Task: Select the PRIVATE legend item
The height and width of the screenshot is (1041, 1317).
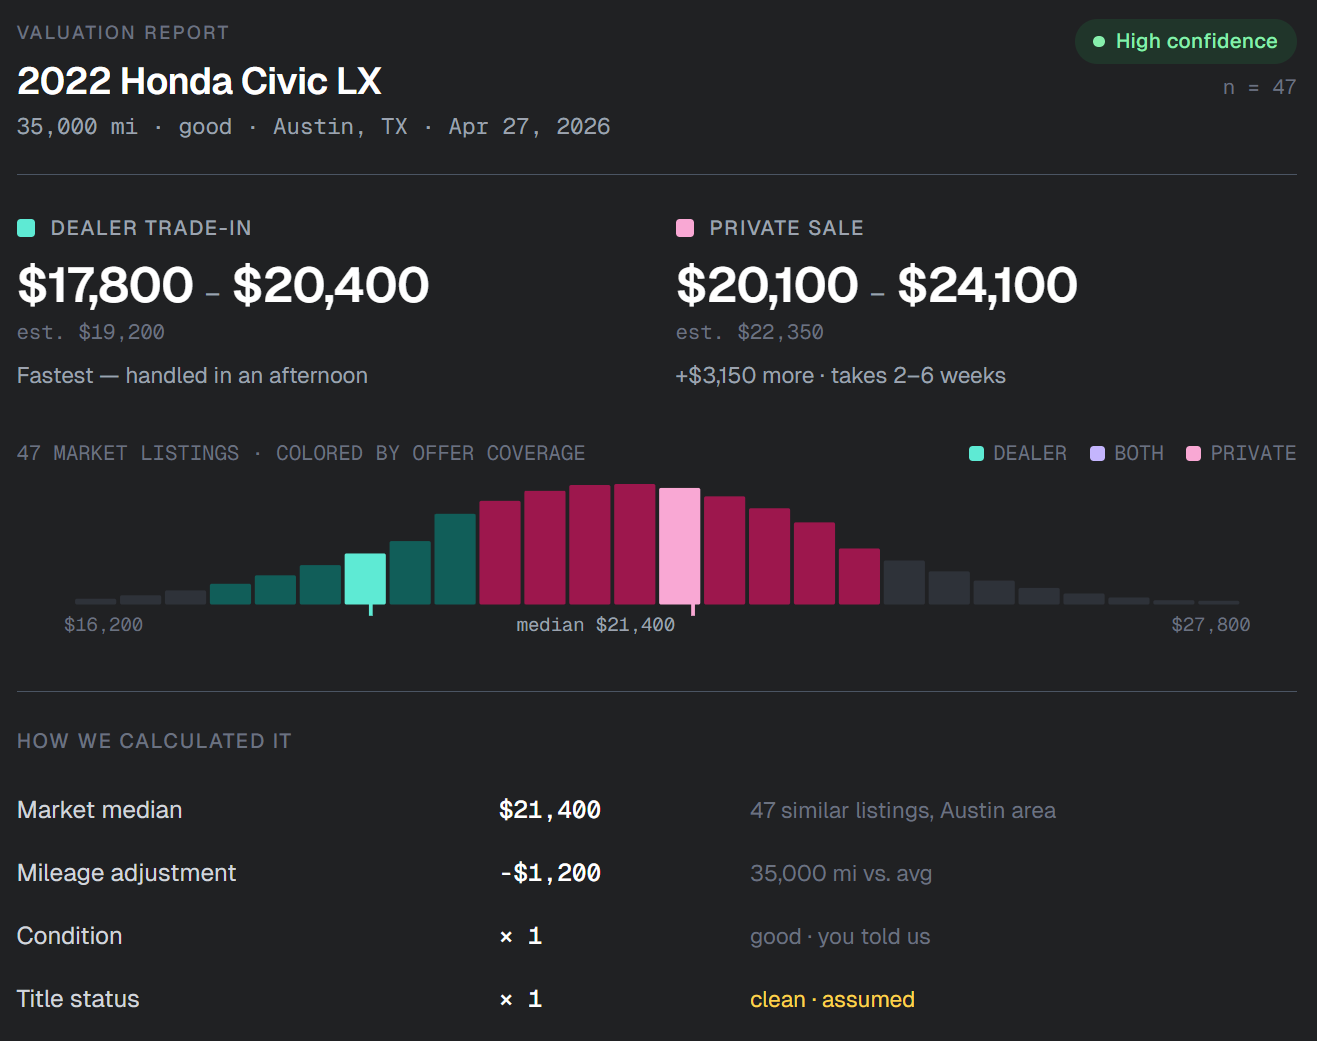Action: pyautogui.click(x=1241, y=453)
